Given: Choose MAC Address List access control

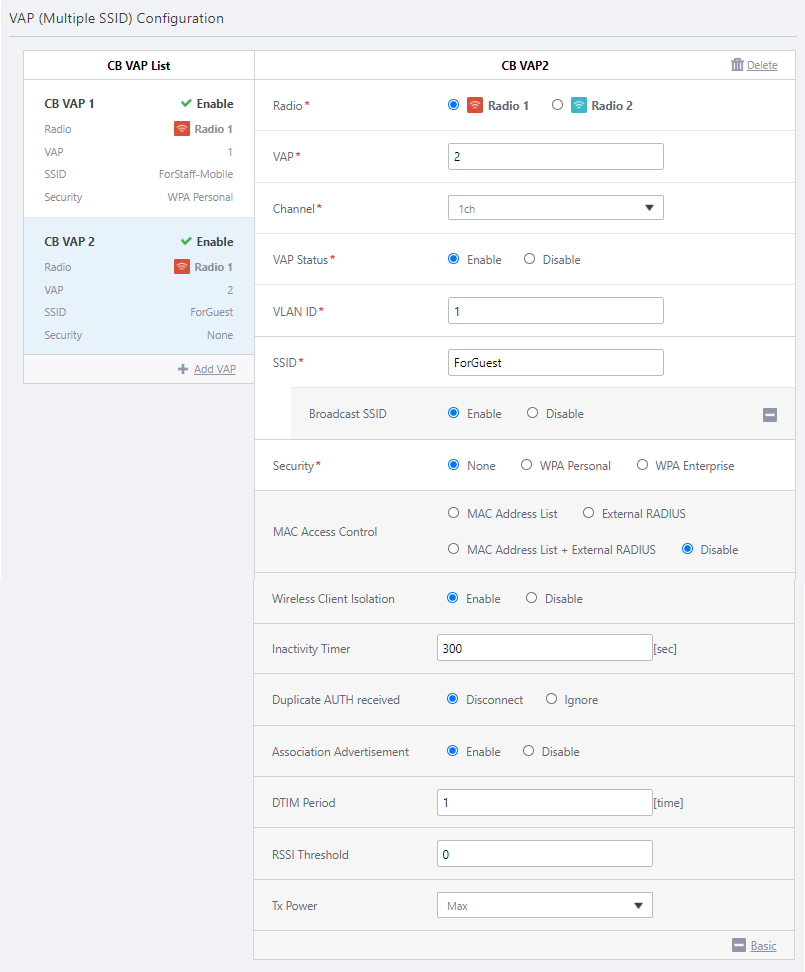Looking at the screenshot, I should pyautogui.click(x=454, y=513).
